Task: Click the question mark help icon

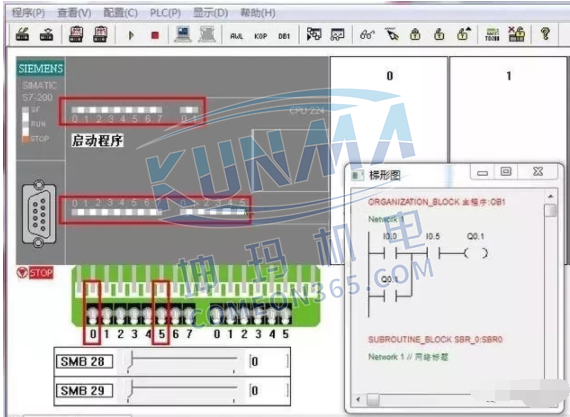Action: 545,34
